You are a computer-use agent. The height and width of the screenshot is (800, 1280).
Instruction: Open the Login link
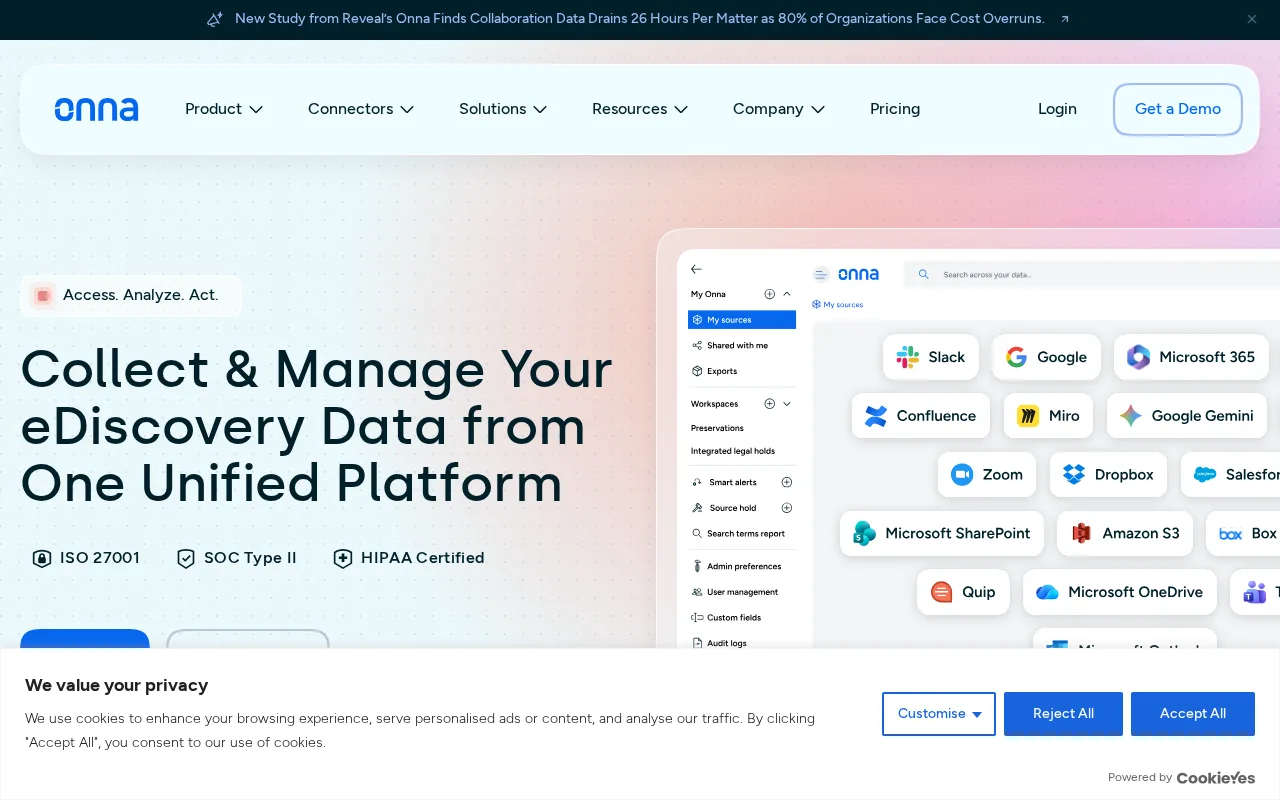[1057, 109]
